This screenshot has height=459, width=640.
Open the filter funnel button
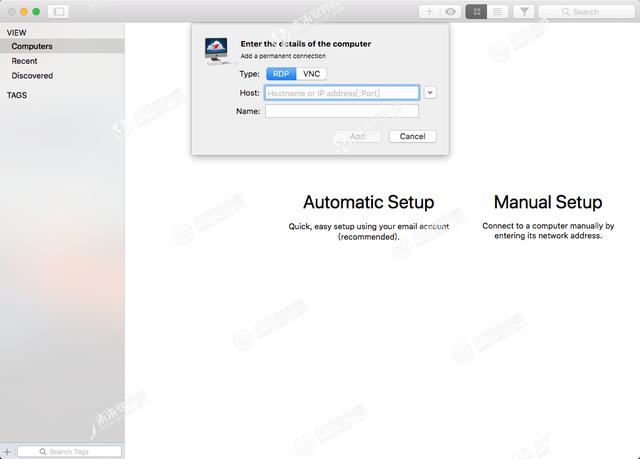[x=523, y=12]
